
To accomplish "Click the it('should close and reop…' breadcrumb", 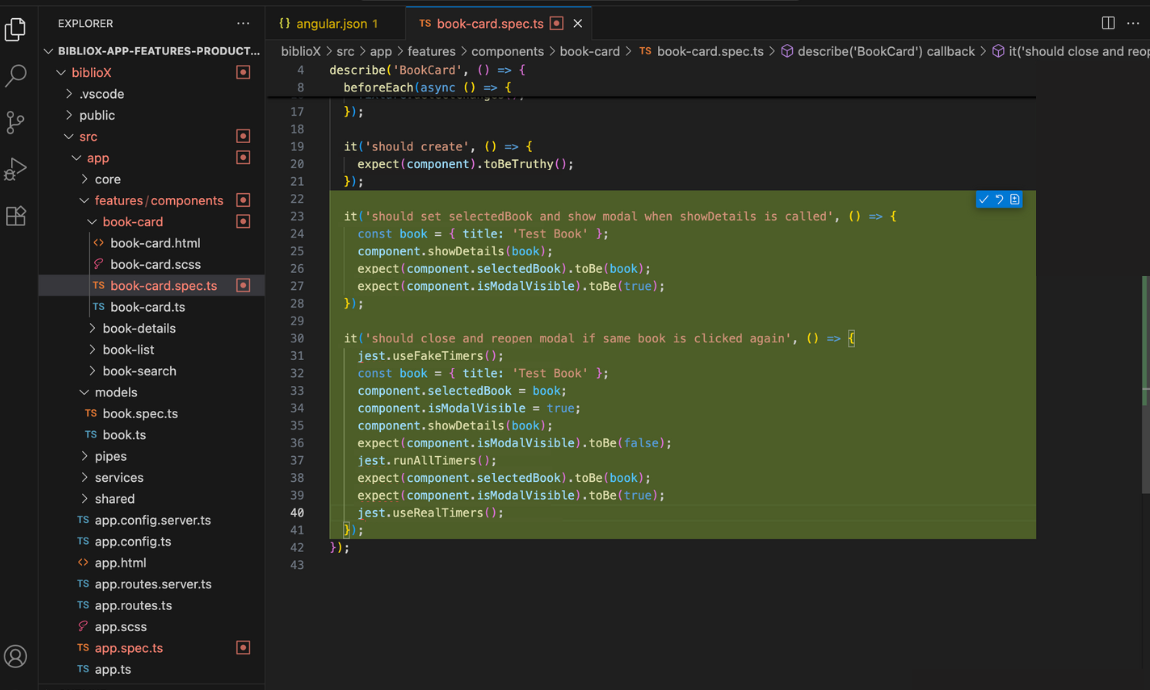I will [x=1070, y=50].
